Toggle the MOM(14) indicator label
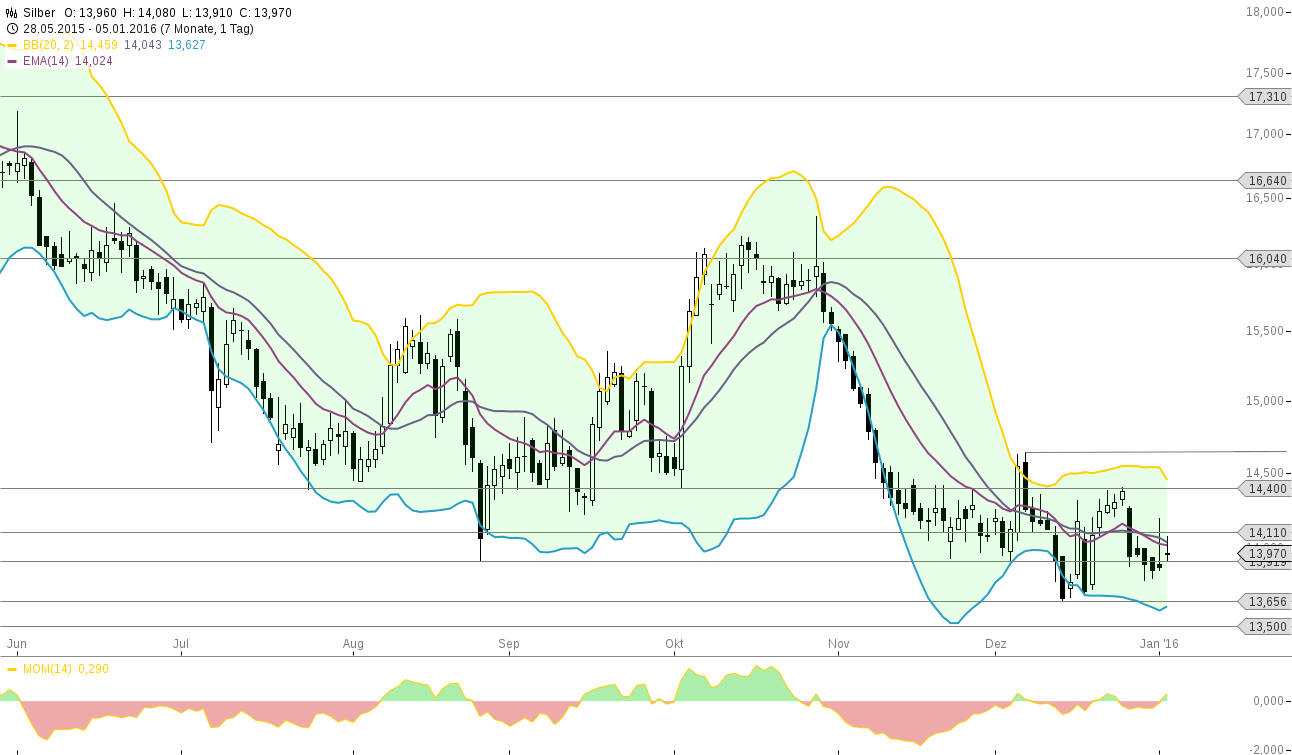Screen dimensions: 1292x755 tap(46, 669)
